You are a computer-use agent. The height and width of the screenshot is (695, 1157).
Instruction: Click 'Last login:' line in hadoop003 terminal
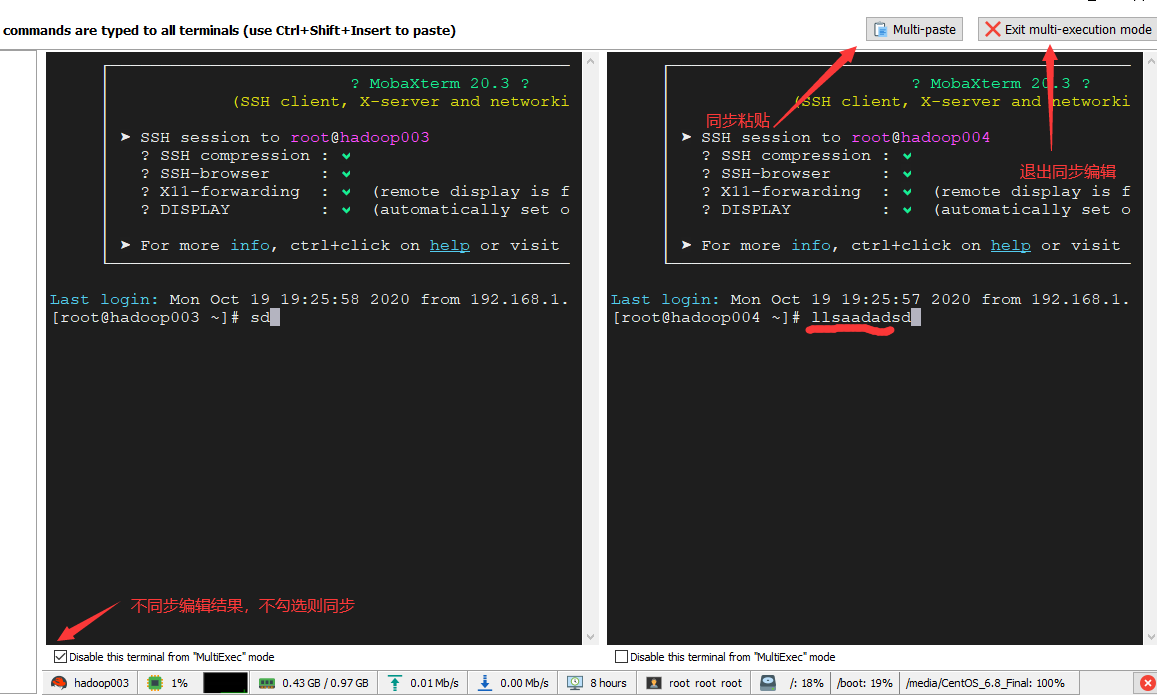[310, 300]
